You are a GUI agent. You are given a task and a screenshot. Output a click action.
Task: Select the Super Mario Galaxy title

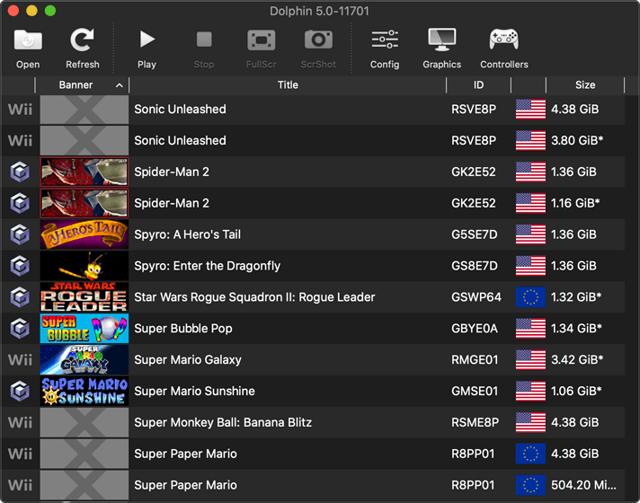(x=188, y=360)
